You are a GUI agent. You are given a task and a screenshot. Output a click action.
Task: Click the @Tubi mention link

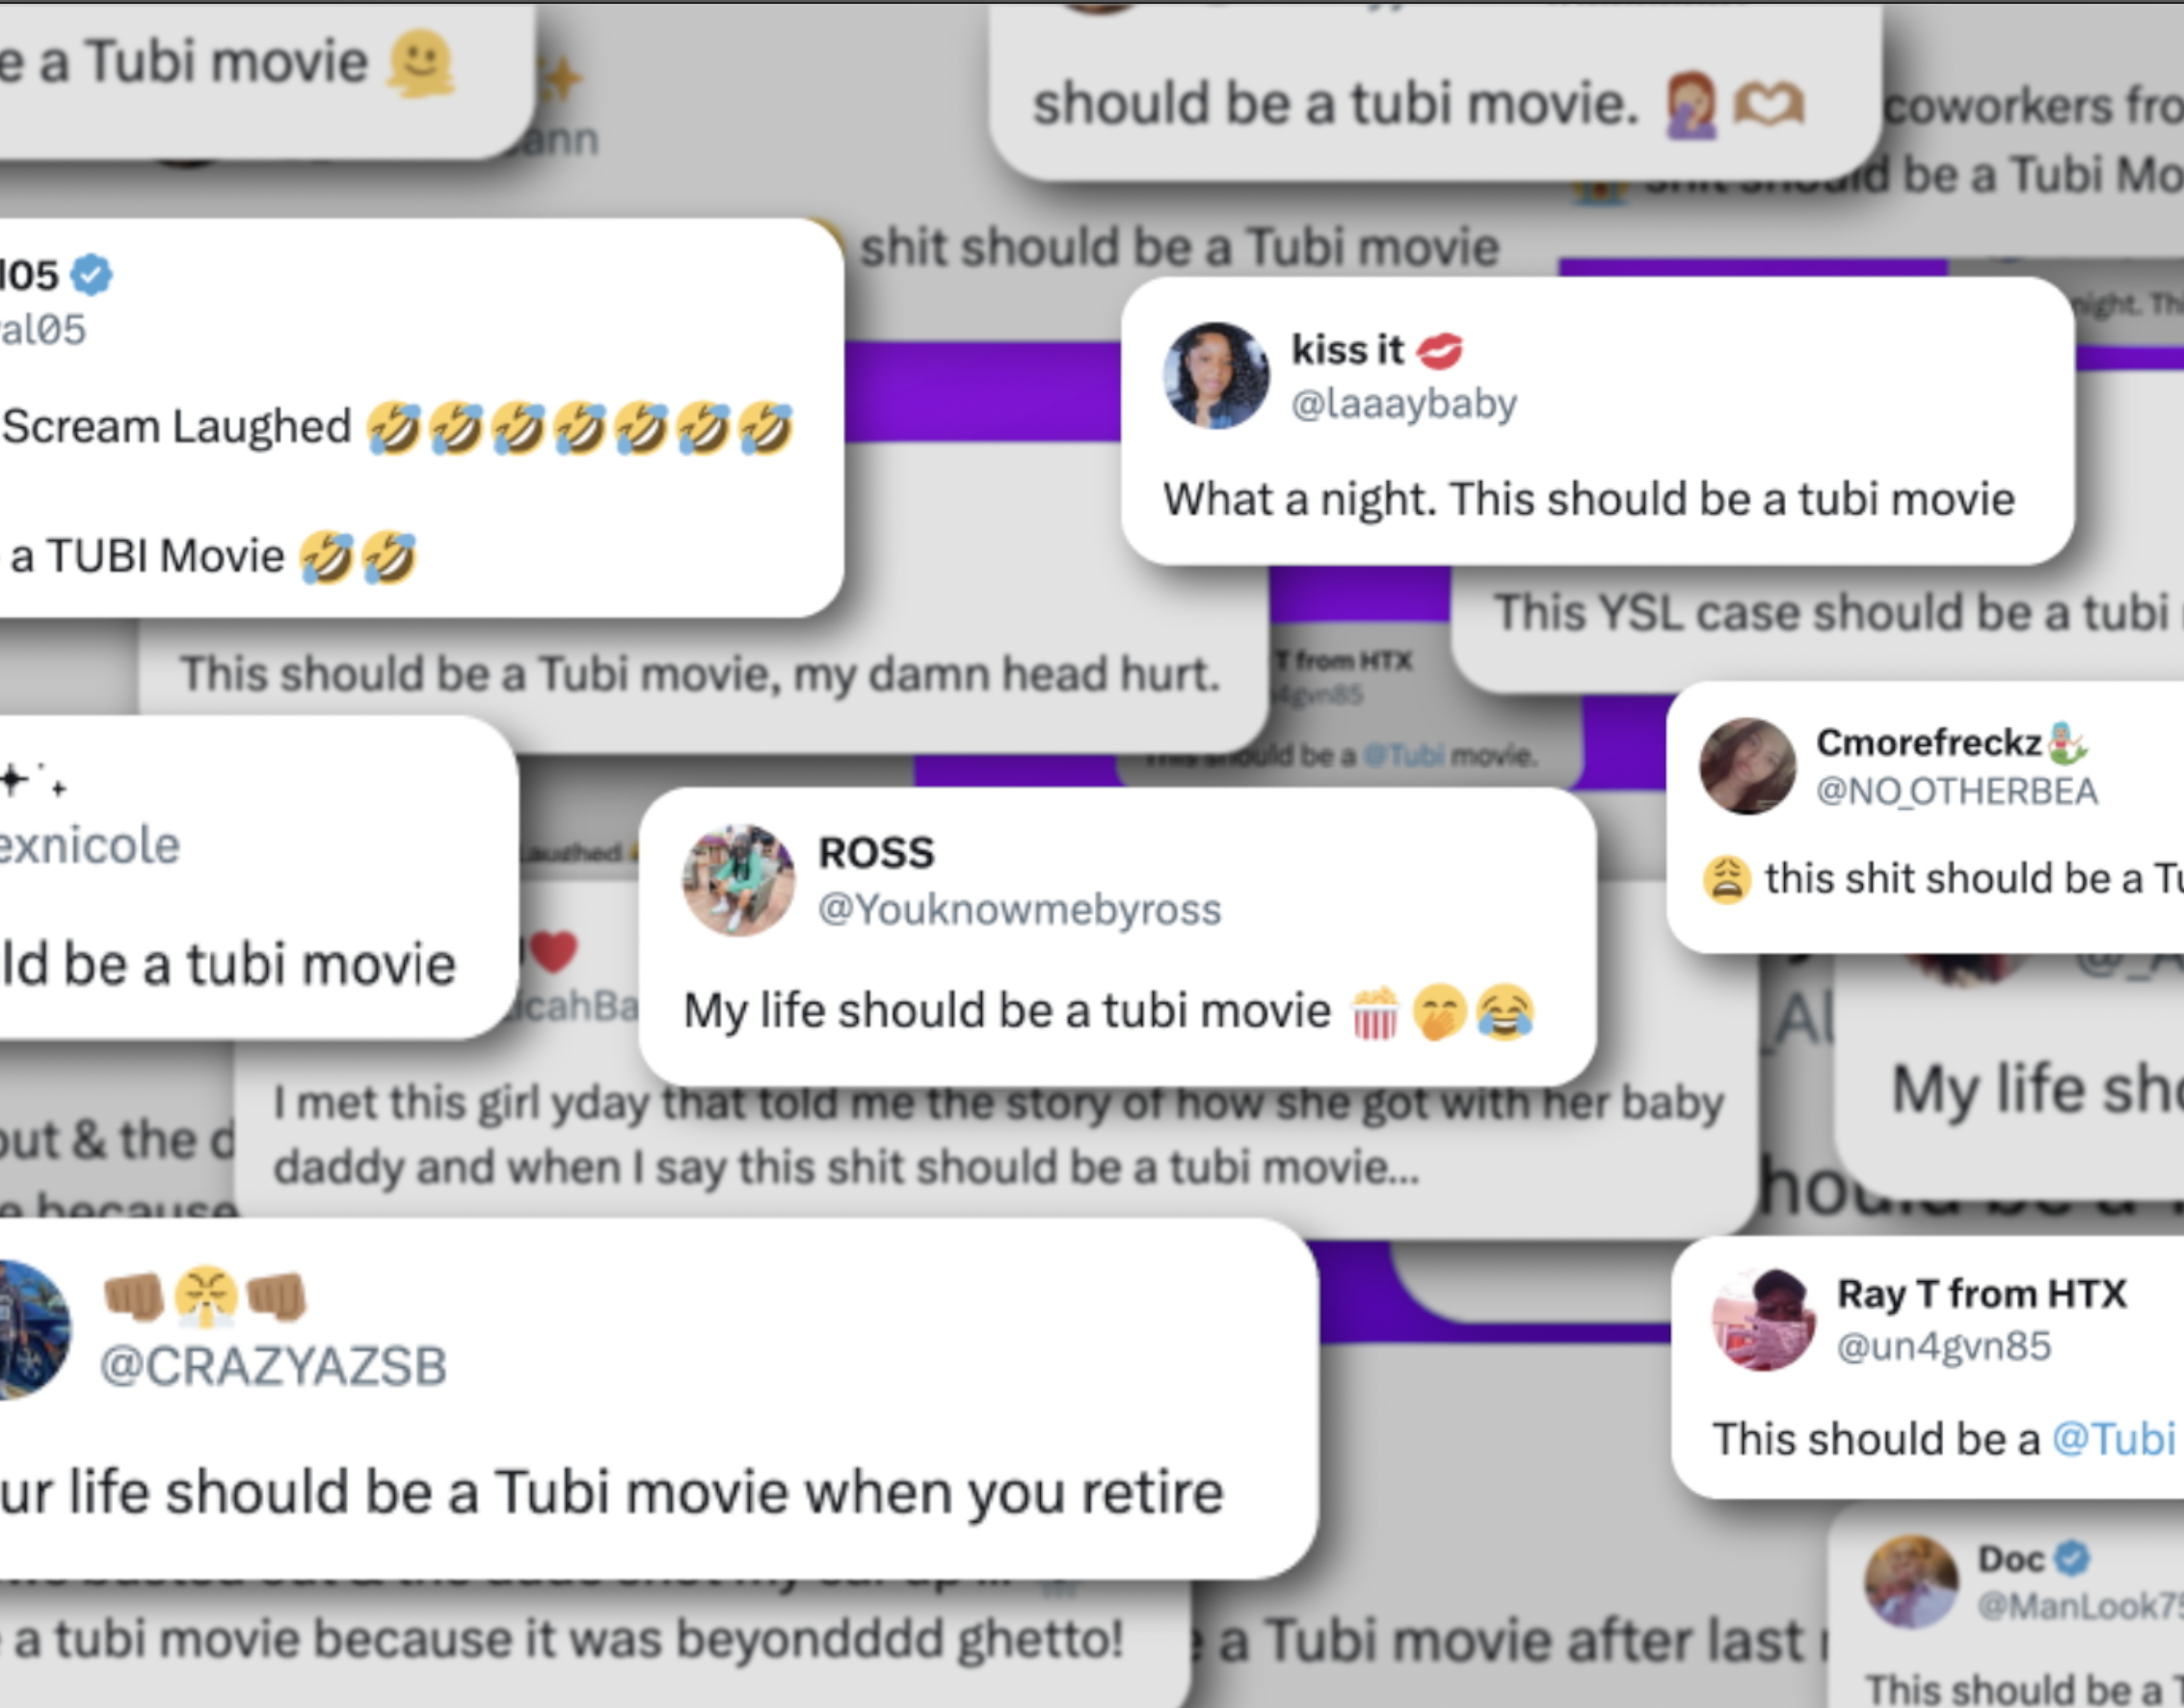point(2114,1439)
